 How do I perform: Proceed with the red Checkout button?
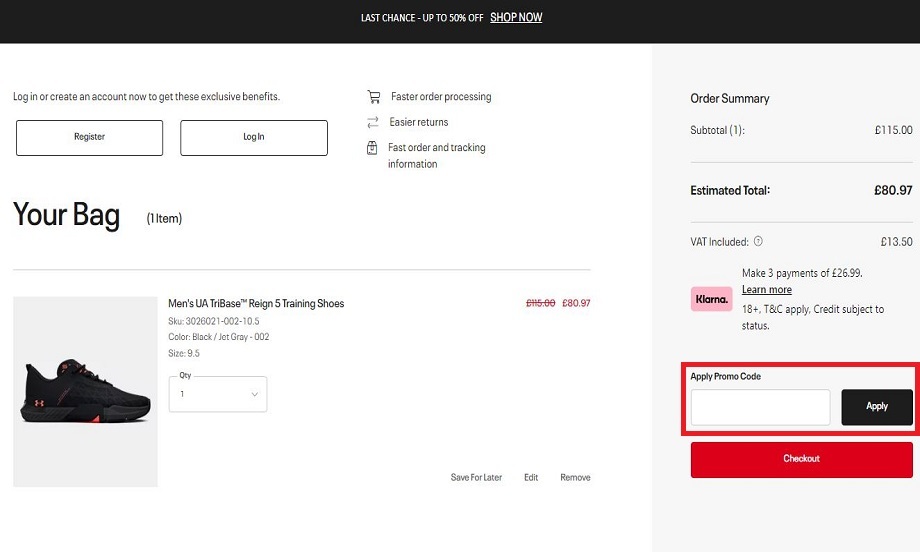pyautogui.click(x=801, y=459)
